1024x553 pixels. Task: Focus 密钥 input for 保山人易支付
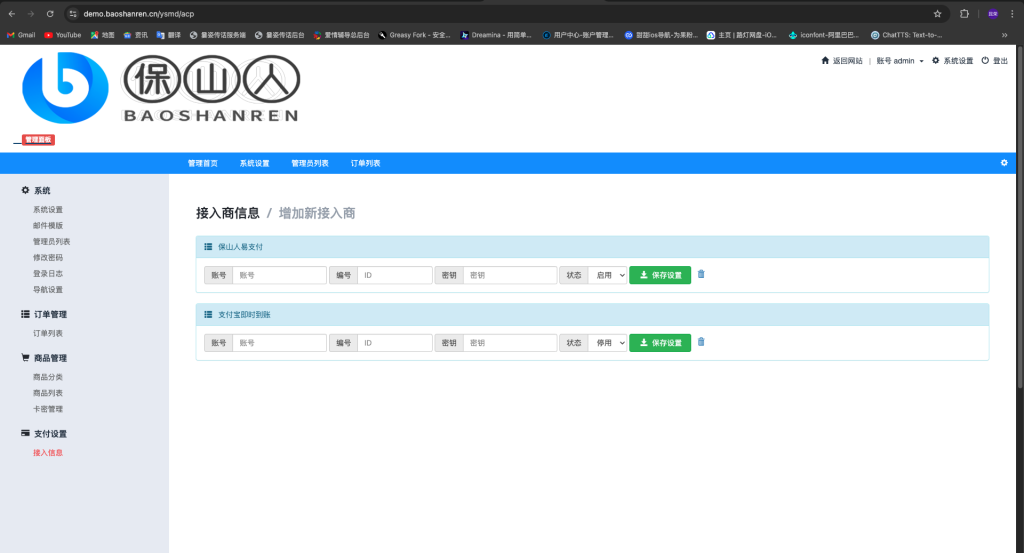click(510, 275)
